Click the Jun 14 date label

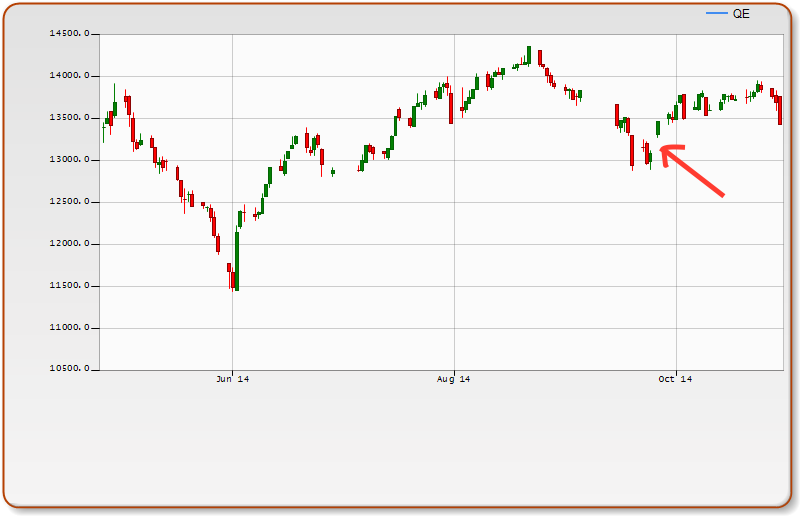(232, 379)
